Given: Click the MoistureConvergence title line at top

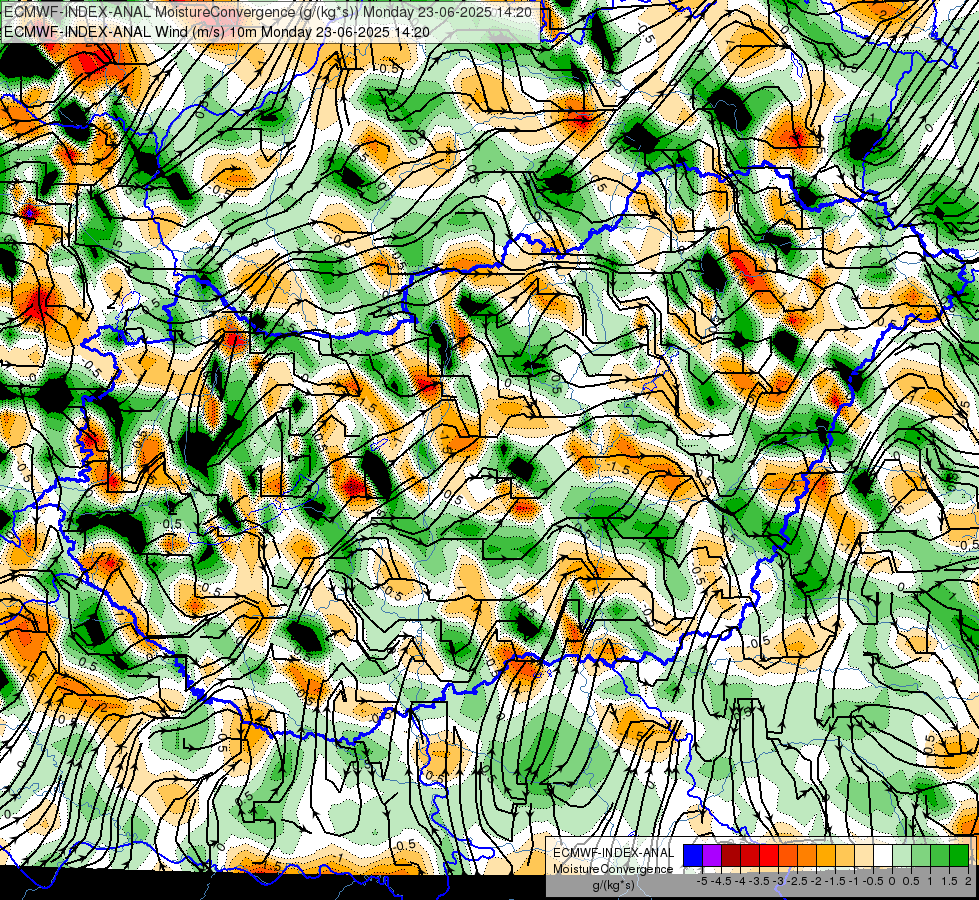Looking at the screenshot, I should pos(268,12).
